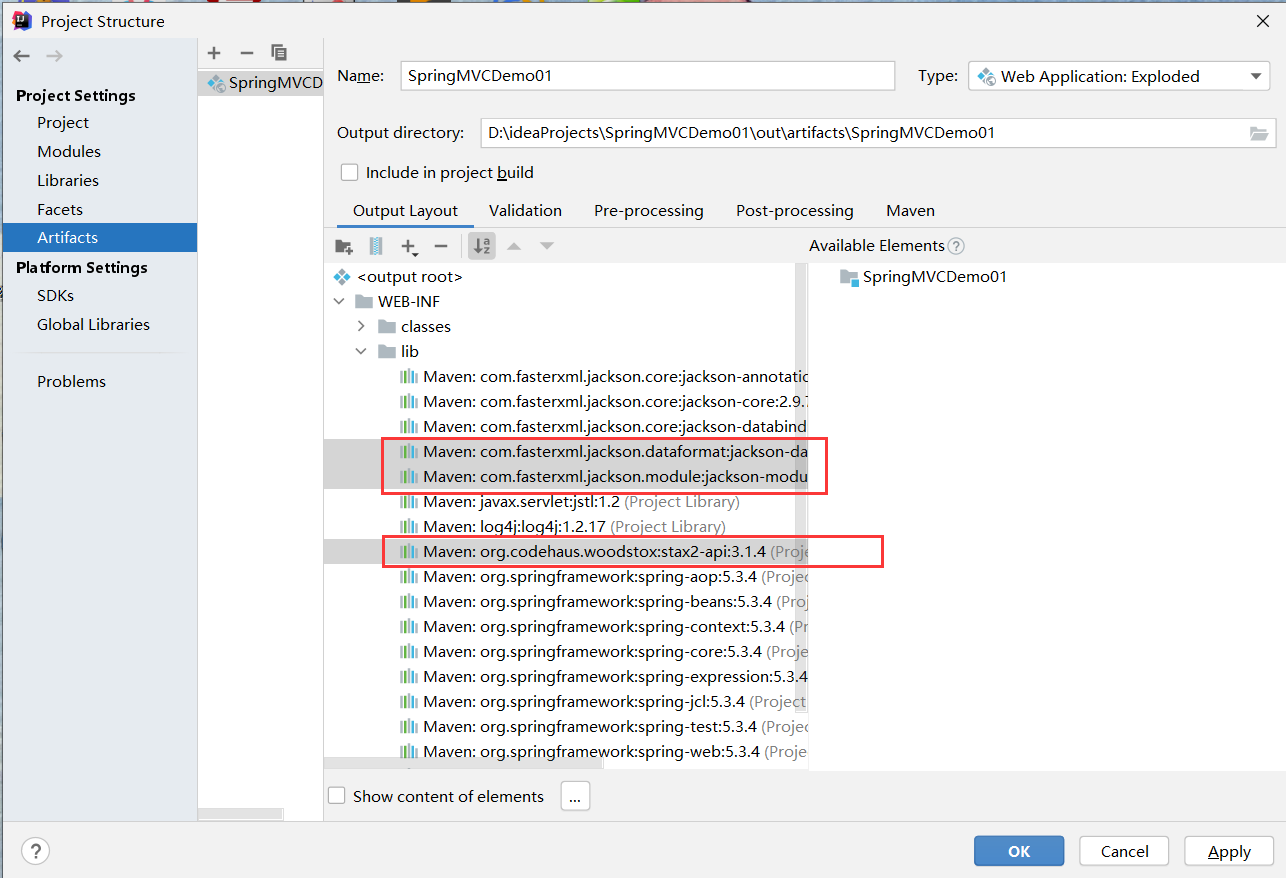Apply the project structure changes
The width and height of the screenshot is (1286, 878).
click(x=1229, y=851)
